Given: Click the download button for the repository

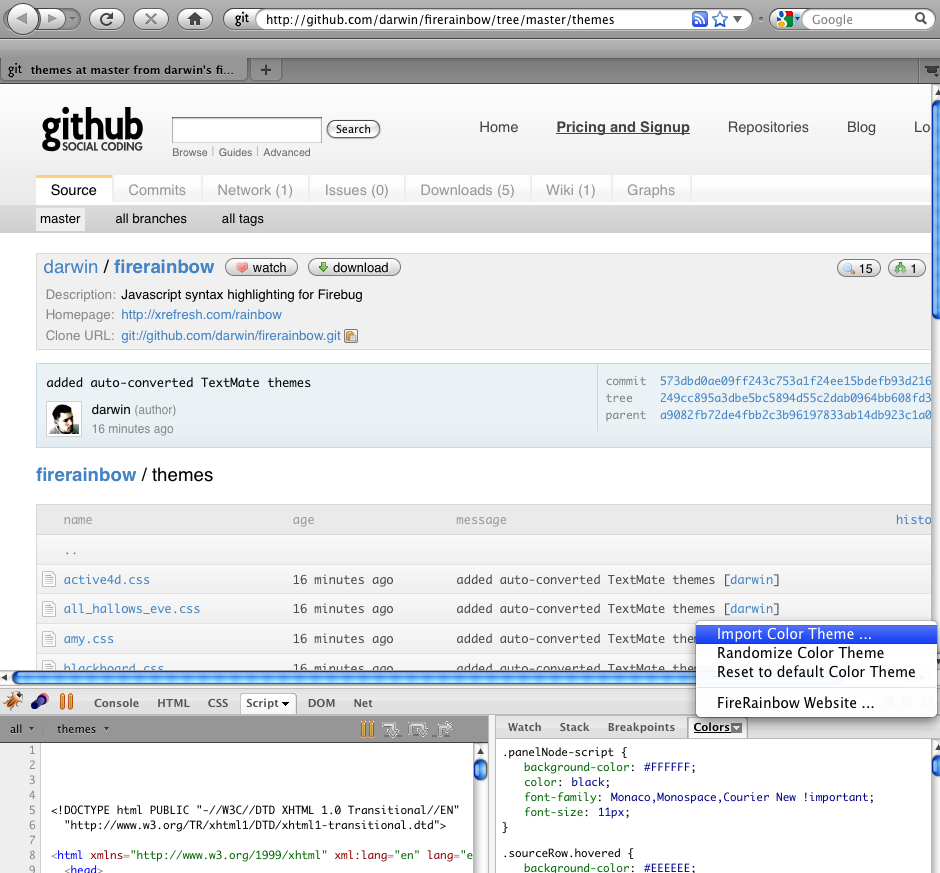Looking at the screenshot, I should click(354, 267).
